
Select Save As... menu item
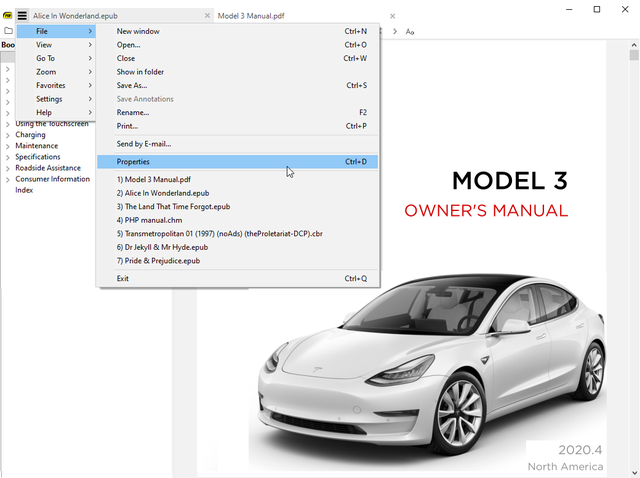[238, 85]
